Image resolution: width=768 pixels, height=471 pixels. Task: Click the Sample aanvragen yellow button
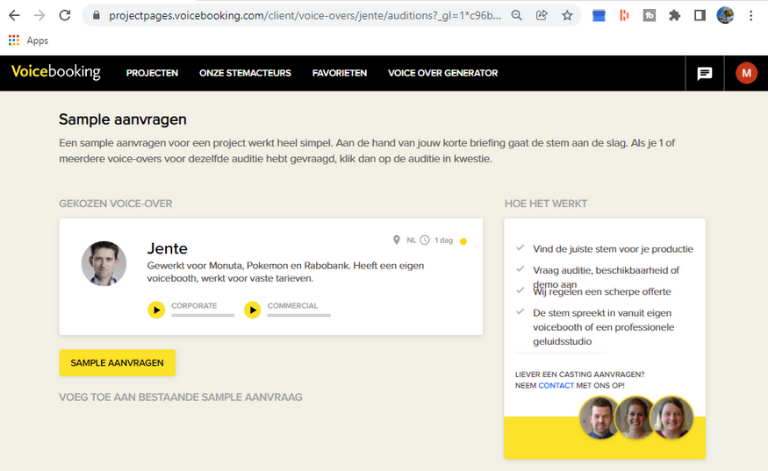(117, 363)
